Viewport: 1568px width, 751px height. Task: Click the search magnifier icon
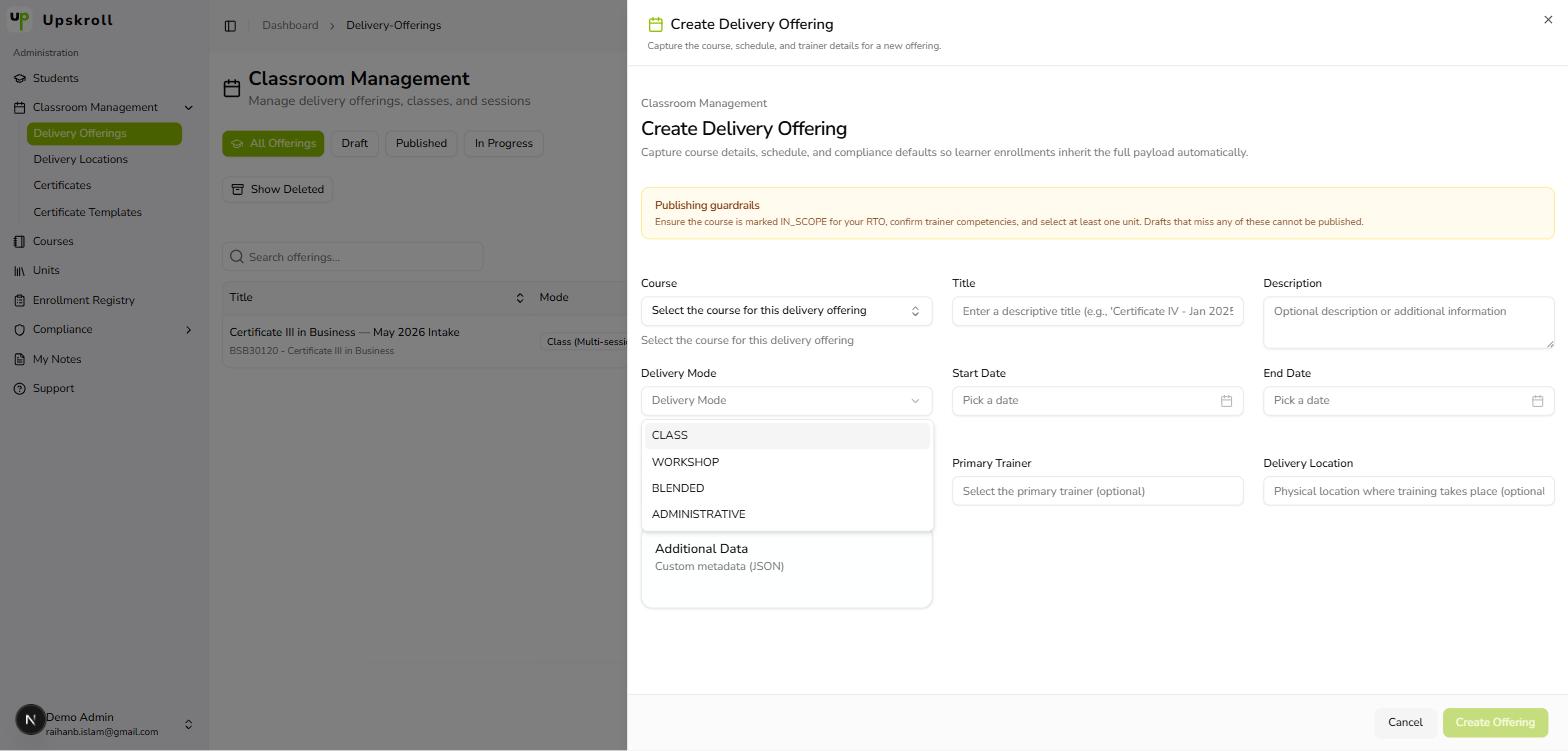point(237,257)
